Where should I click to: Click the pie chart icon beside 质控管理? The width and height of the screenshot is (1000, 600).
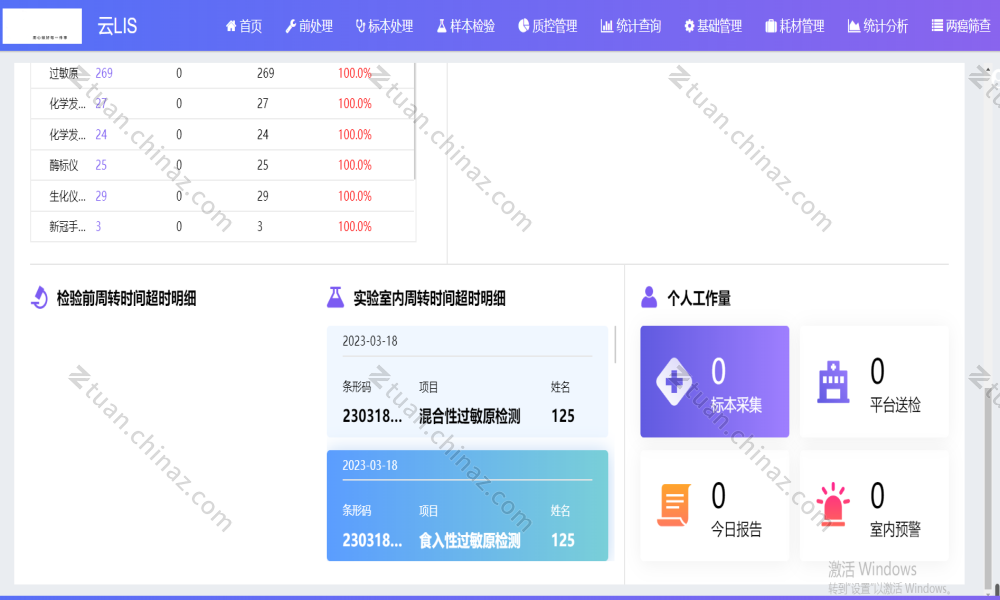(x=524, y=26)
